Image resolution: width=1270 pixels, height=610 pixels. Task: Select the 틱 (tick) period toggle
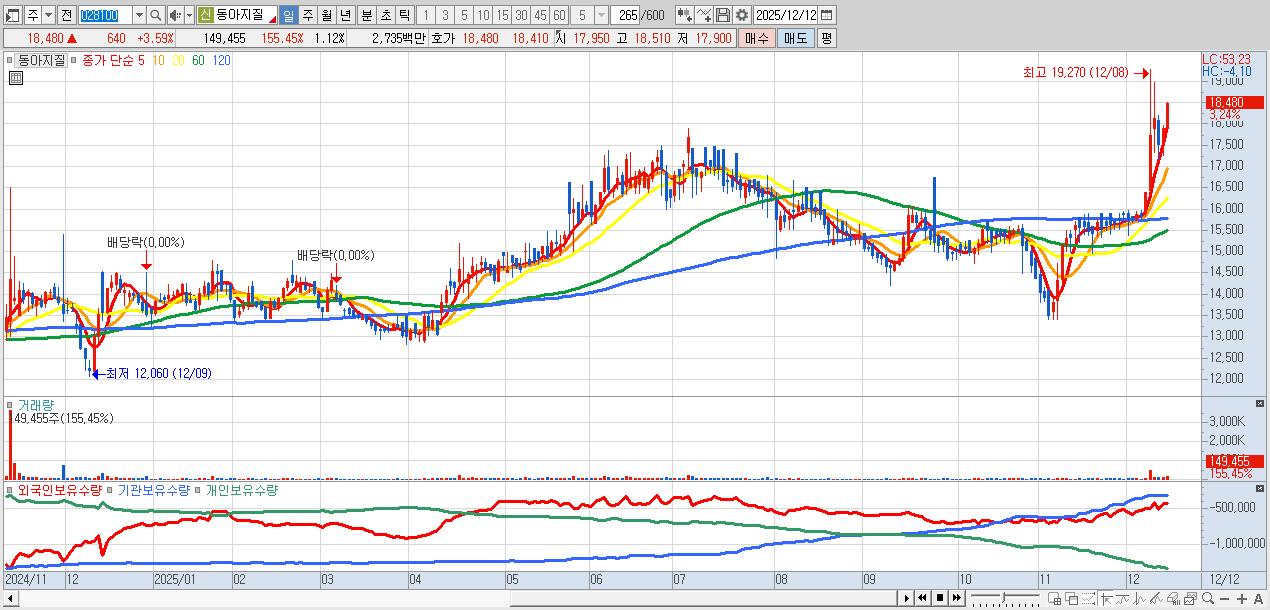coord(404,15)
